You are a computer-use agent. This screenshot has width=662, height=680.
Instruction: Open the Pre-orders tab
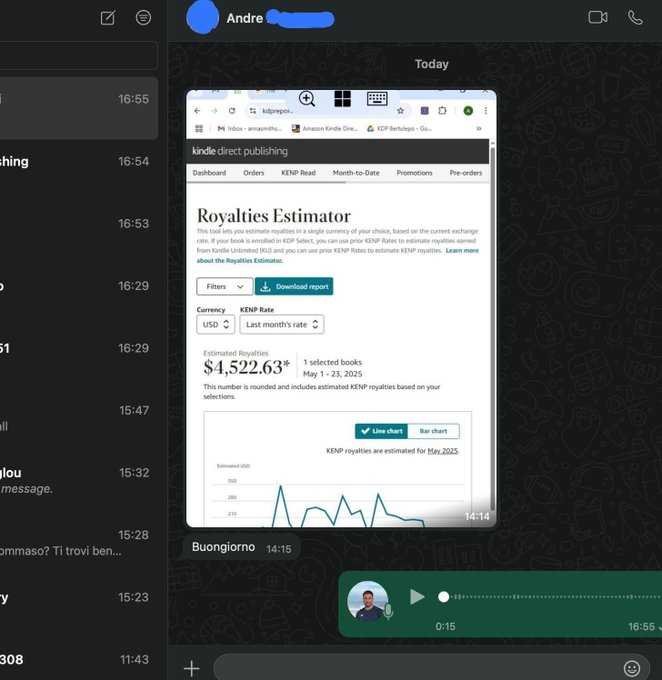point(465,173)
